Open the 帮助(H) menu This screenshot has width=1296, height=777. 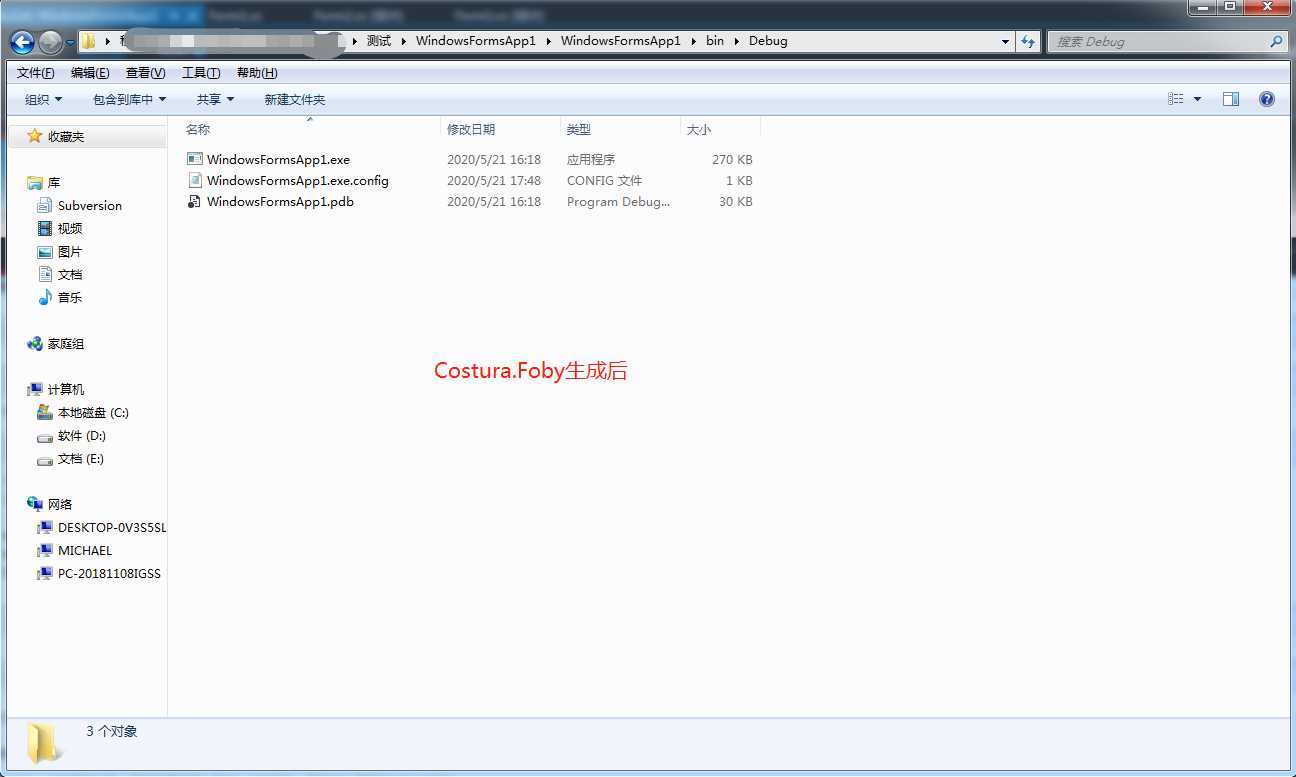(257, 73)
